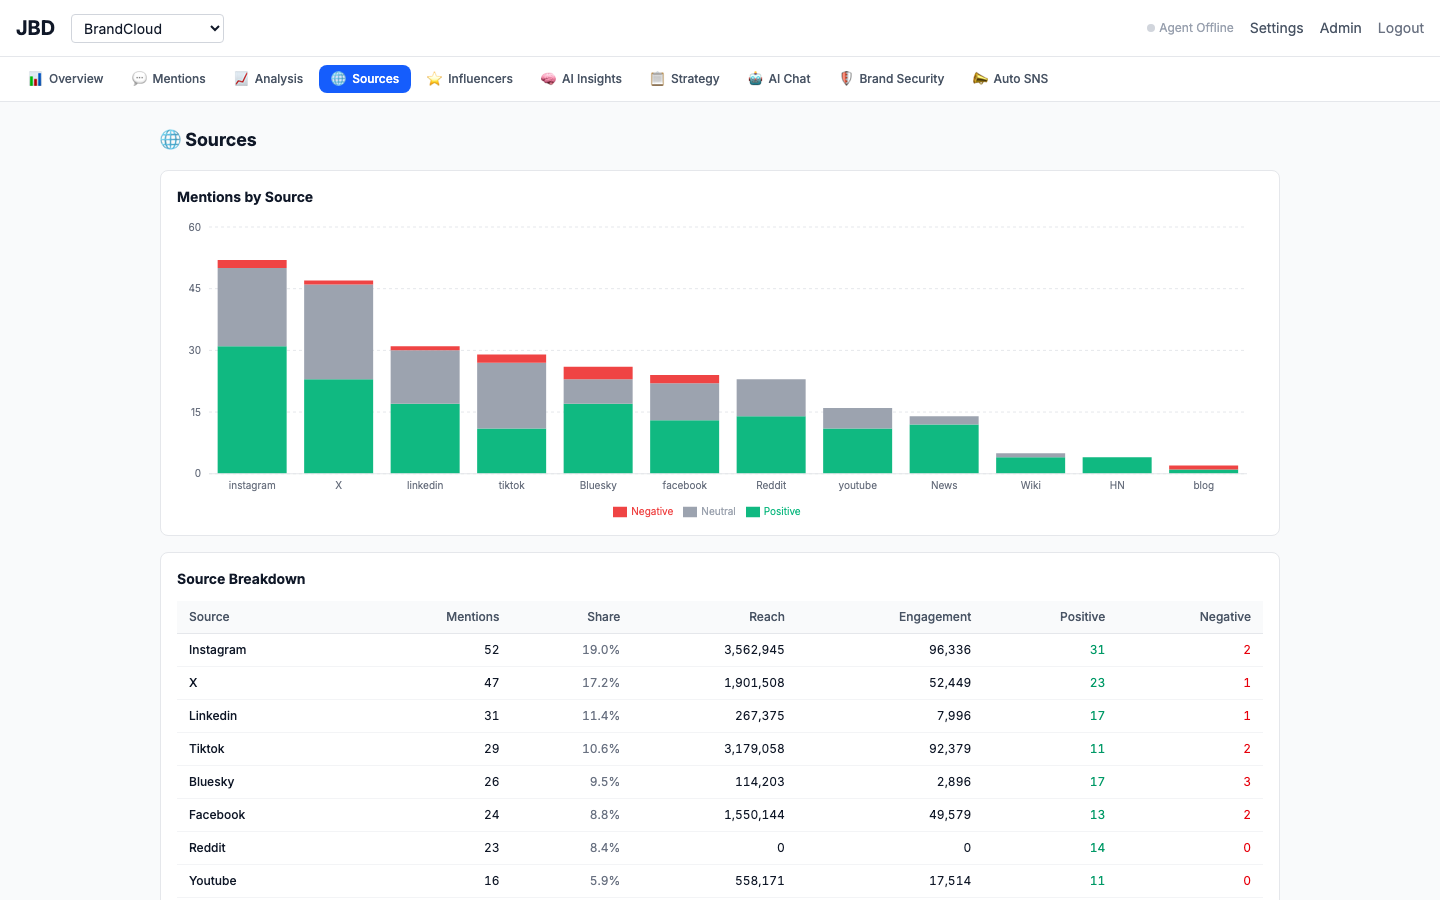Click the engagement value 17,514

click(x=950, y=881)
